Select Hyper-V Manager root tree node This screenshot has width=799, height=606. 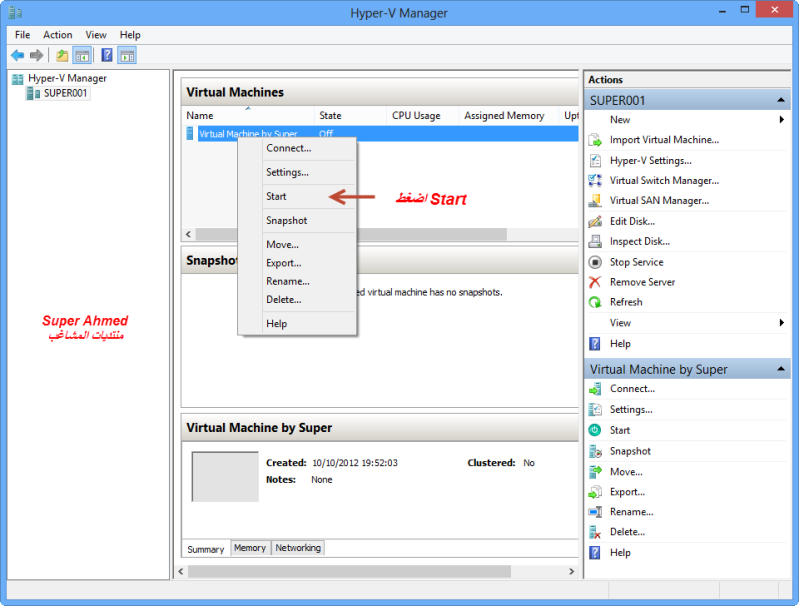tap(67, 78)
